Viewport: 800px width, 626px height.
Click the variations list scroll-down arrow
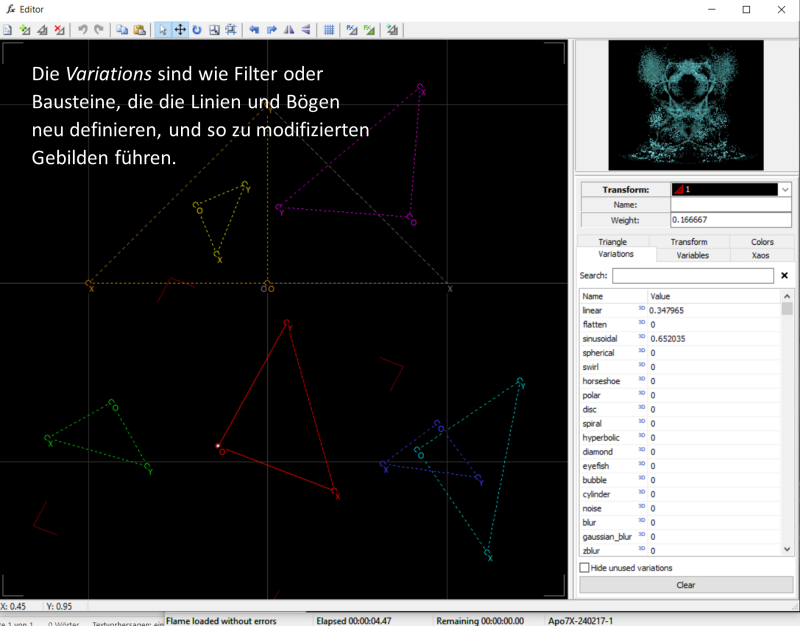(787, 549)
